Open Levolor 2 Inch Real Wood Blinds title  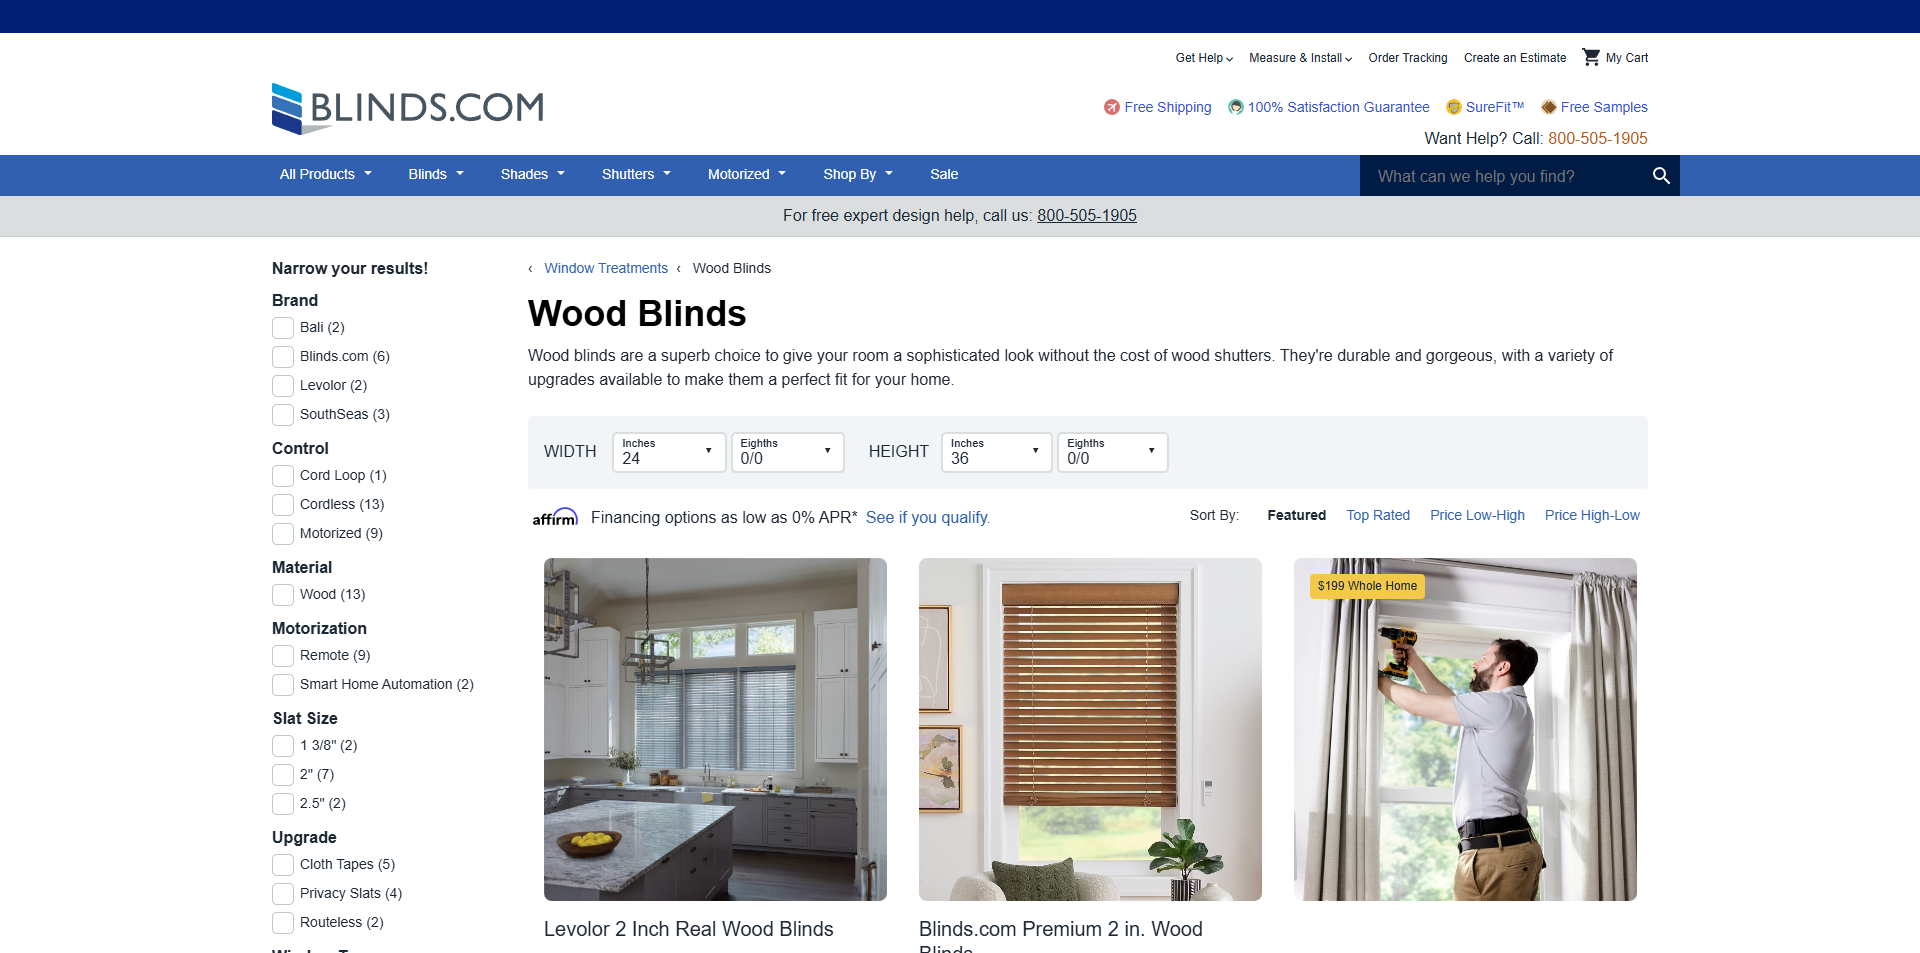[689, 929]
